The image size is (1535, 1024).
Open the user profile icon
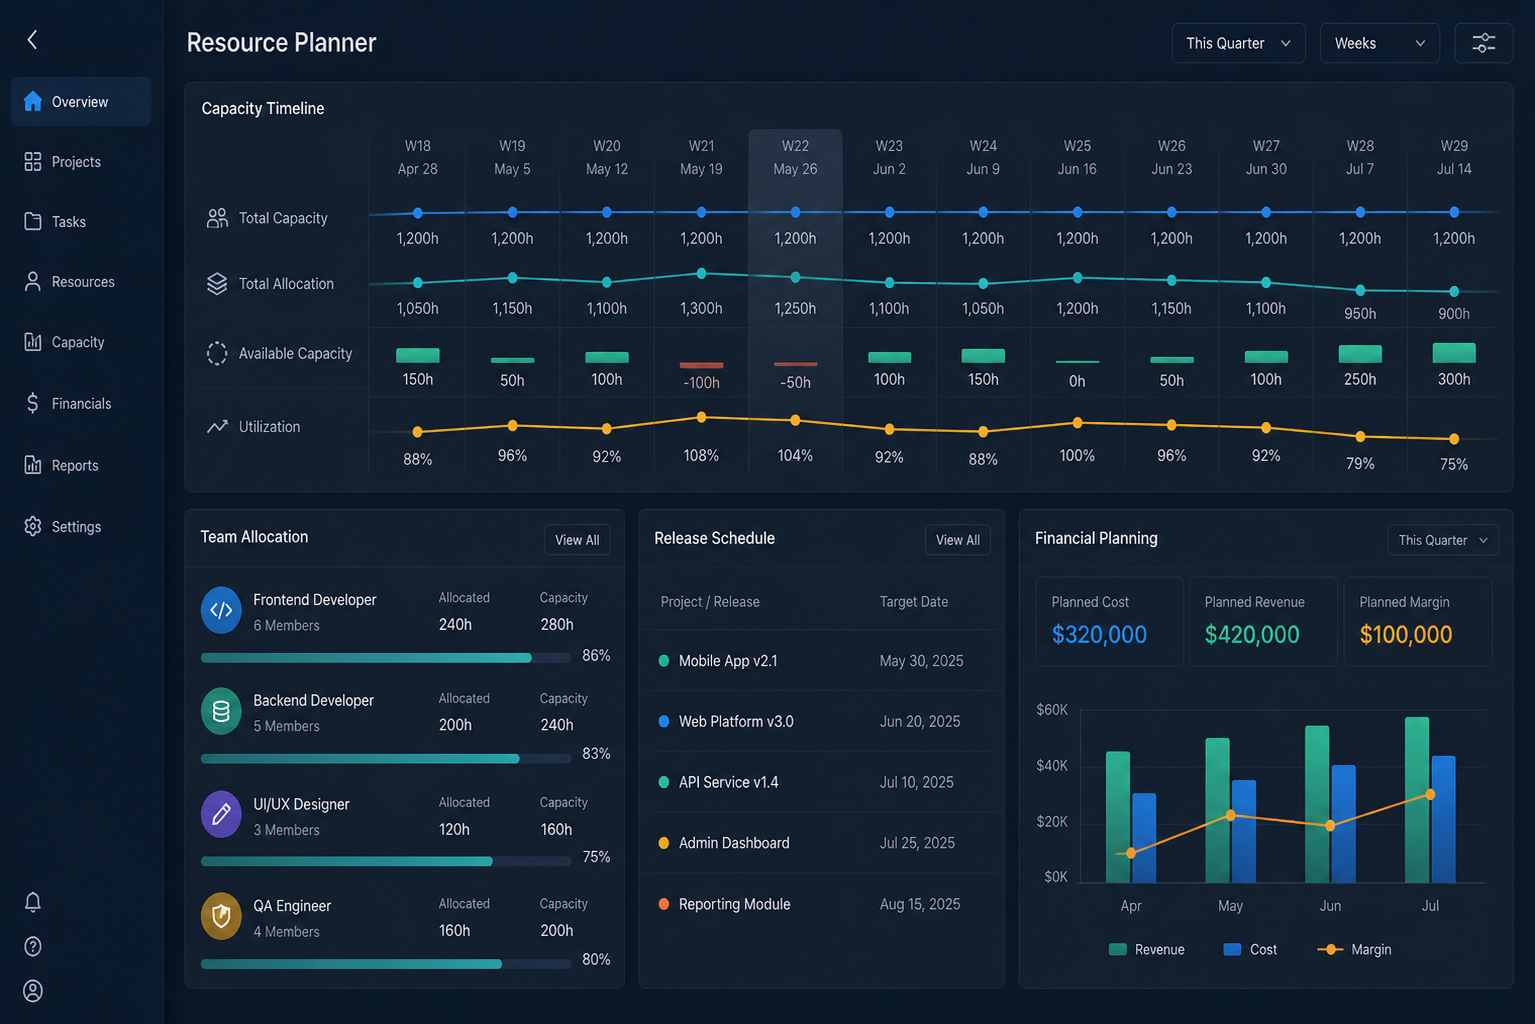(x=33, y=991)
